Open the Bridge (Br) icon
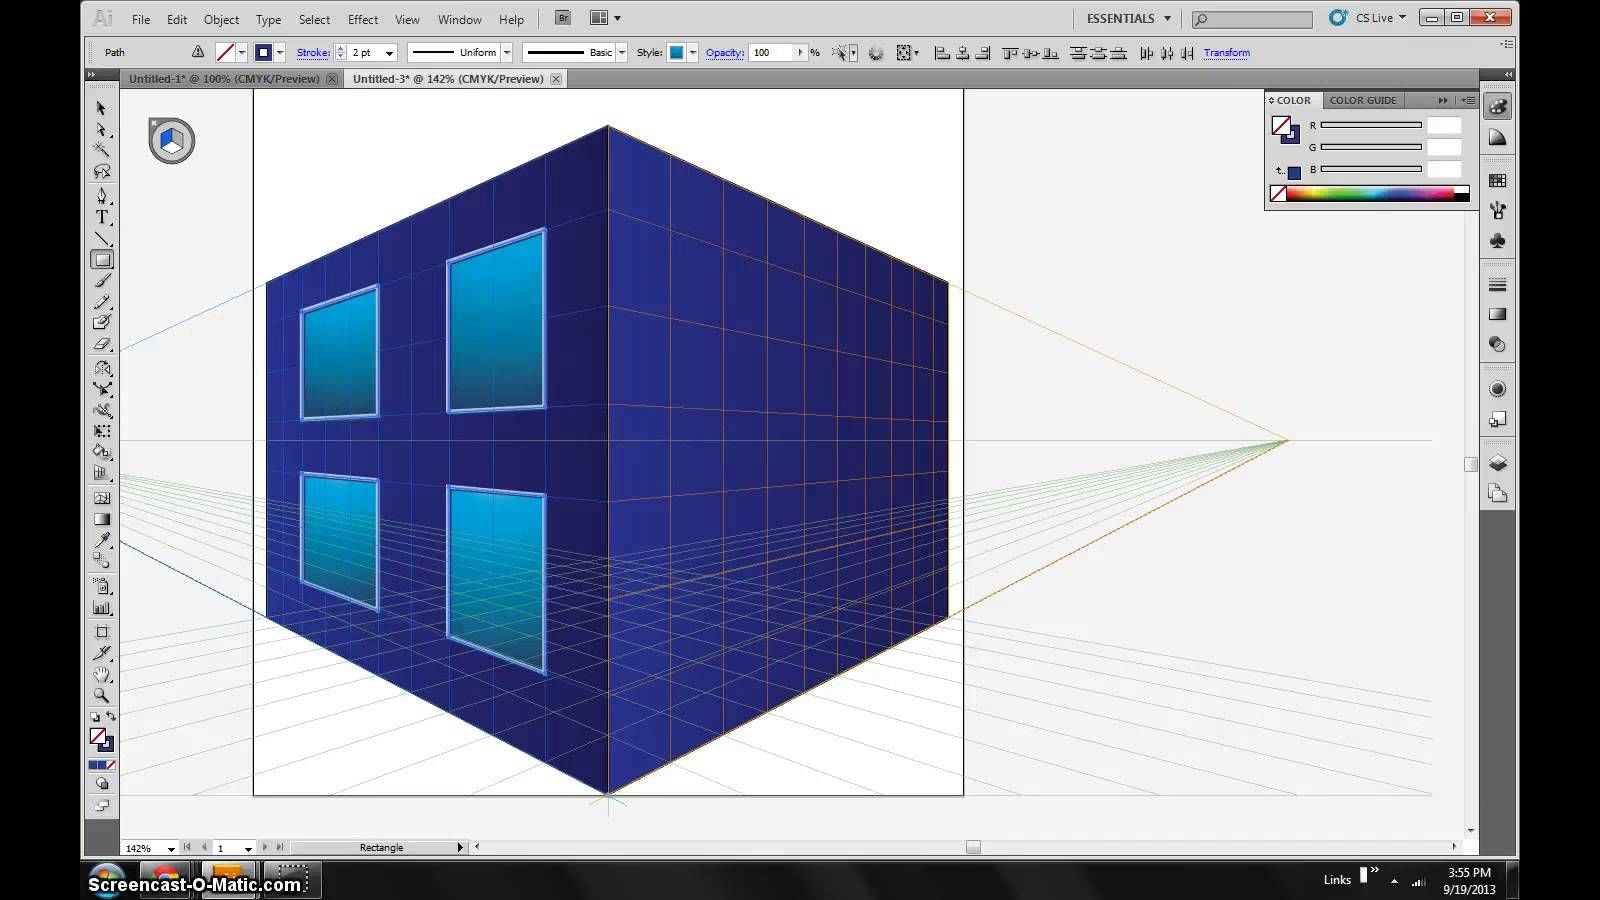Viewport: 1600px width, 900px height. click(x=563, y=18)
